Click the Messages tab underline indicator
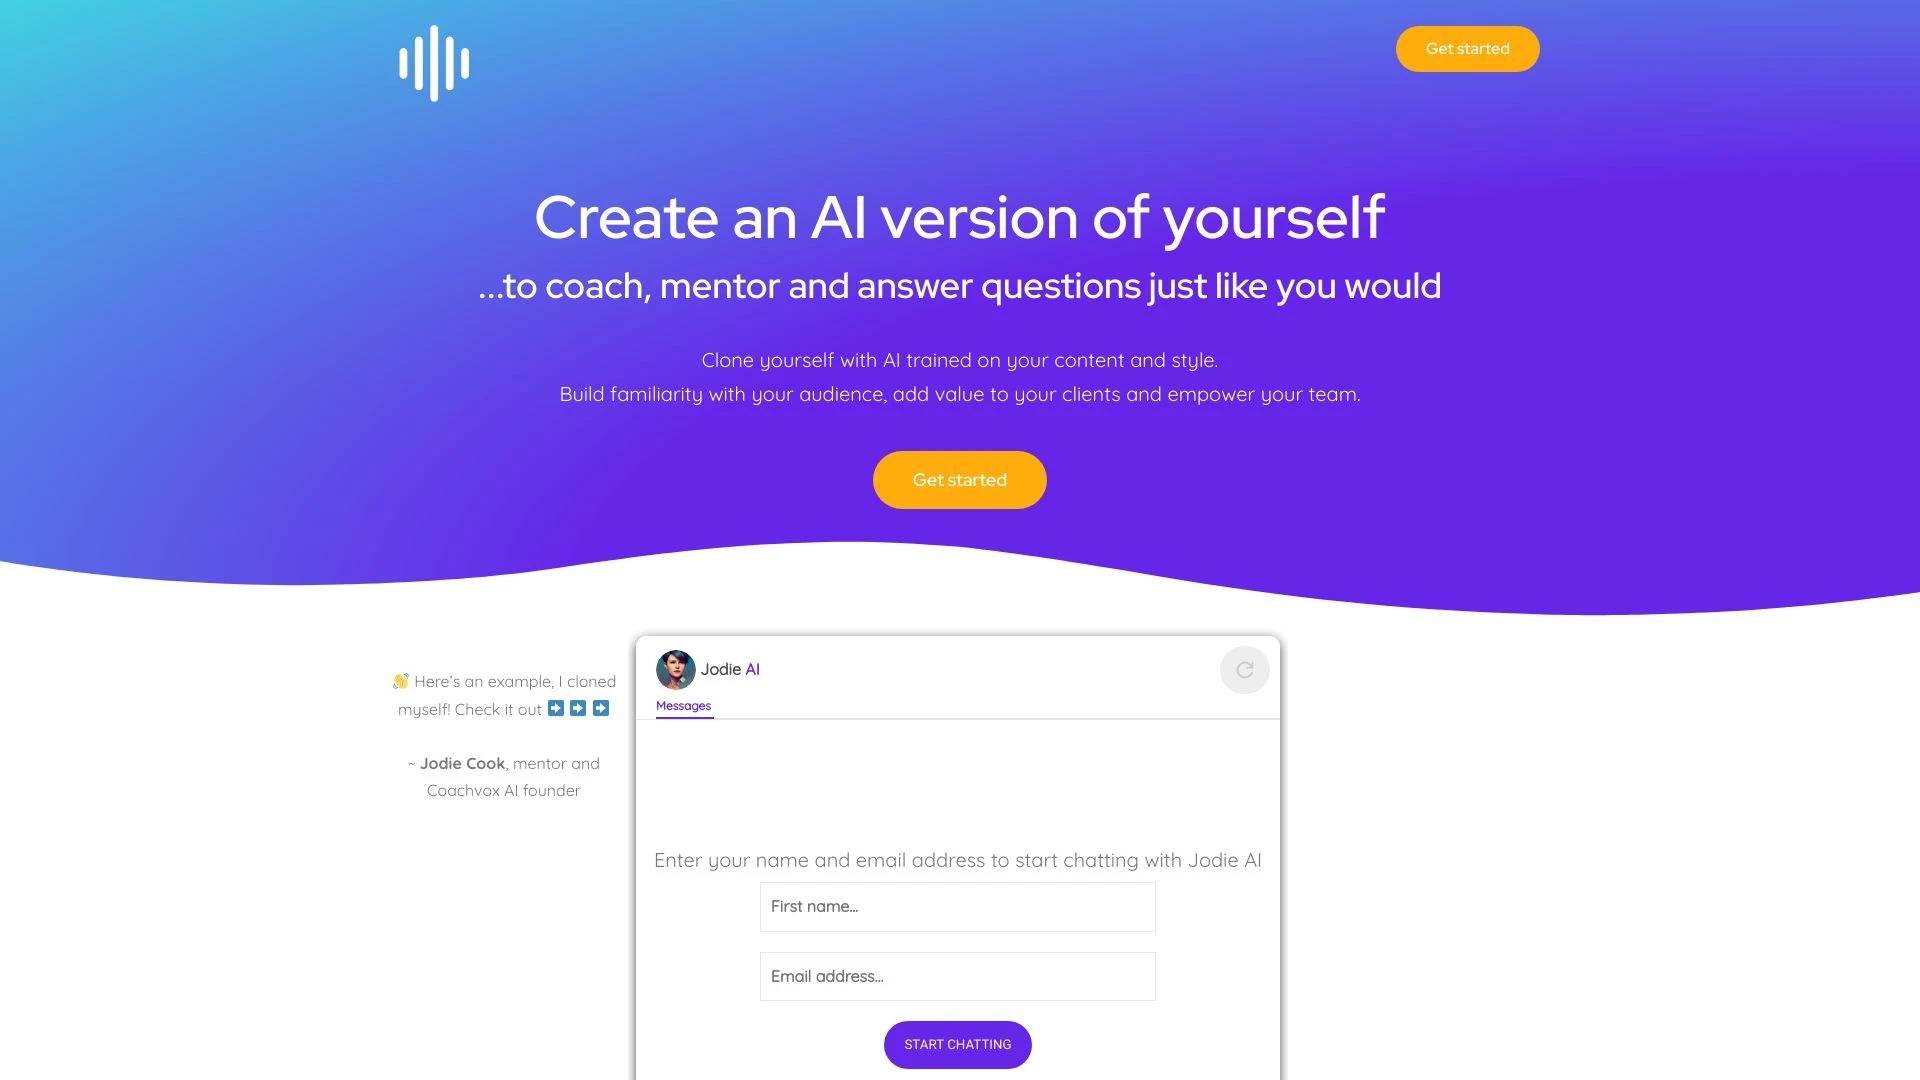Image resolution: width=1920 pixels, height=1080 pixels. 684,716
